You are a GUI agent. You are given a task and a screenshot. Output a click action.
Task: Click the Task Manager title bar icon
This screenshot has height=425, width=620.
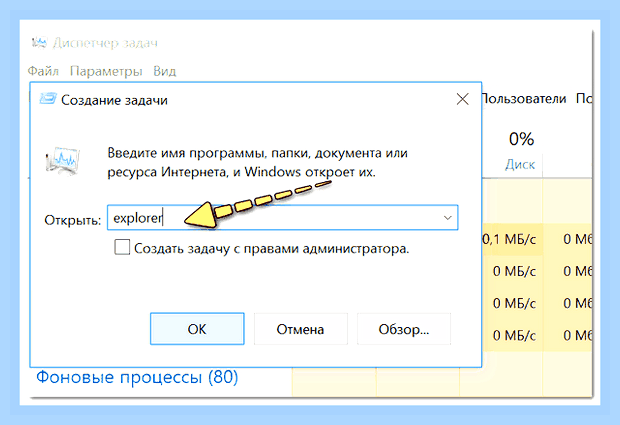coord(39,42)
